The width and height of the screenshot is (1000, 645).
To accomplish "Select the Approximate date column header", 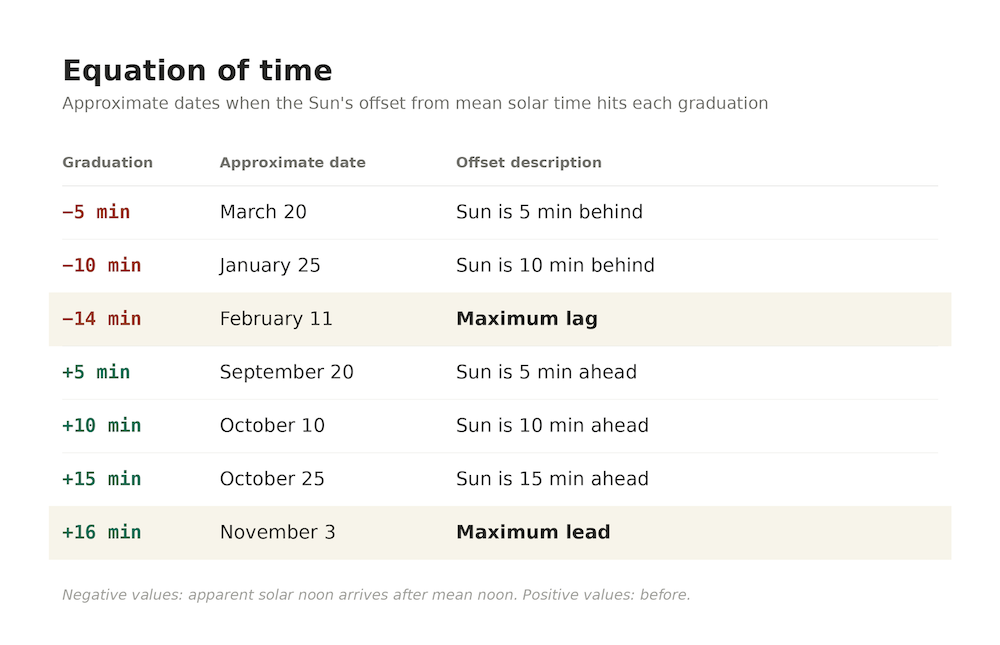I will click(293, 162).
